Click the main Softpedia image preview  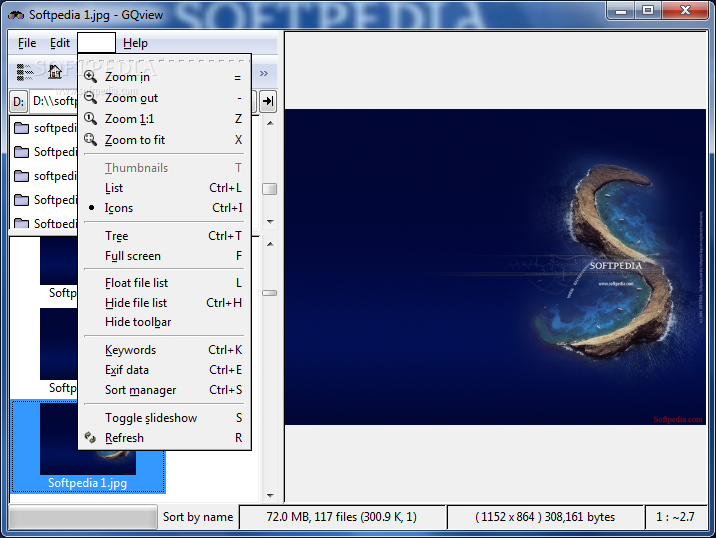click(x=495, y=267)
